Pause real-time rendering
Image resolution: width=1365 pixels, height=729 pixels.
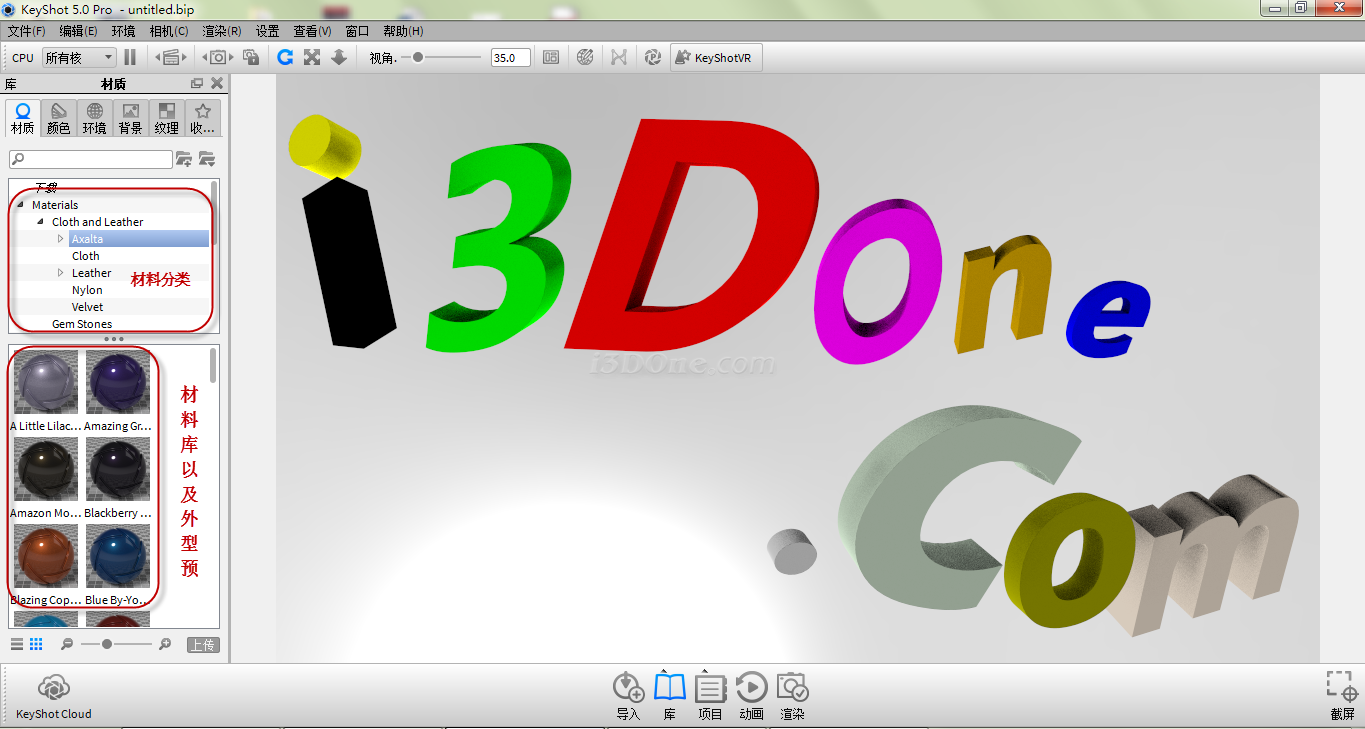click(x=130, y=58)
